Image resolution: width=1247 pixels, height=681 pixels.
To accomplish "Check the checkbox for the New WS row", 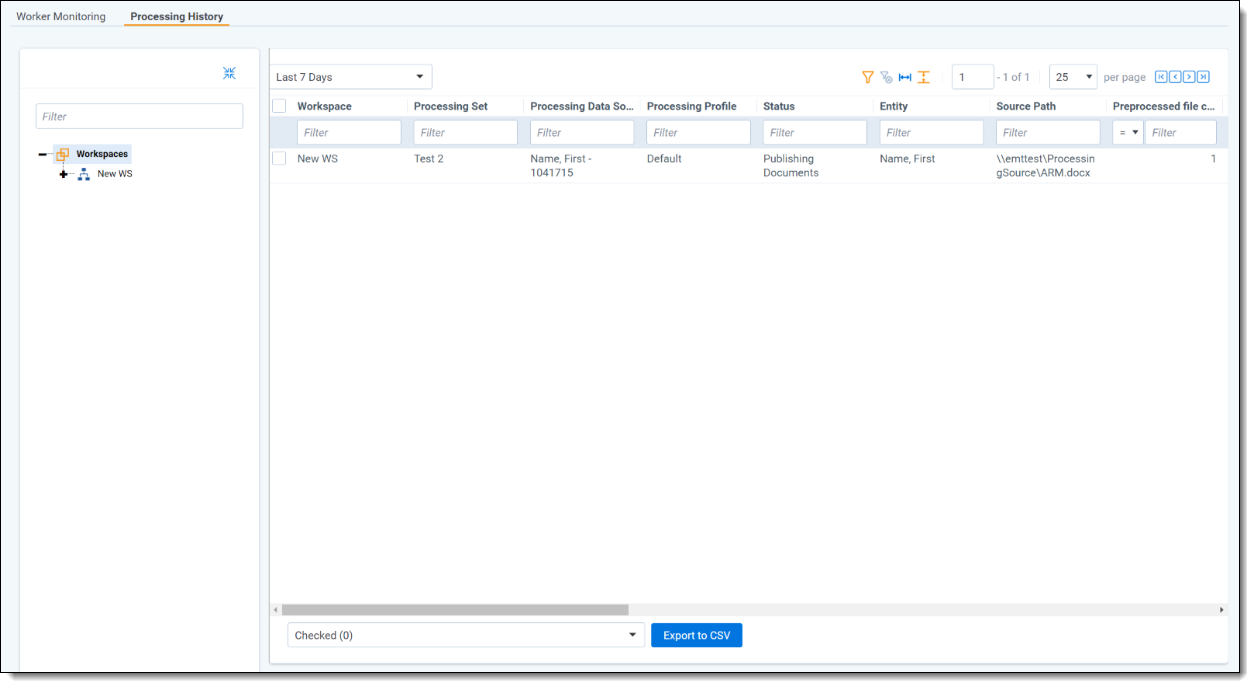I will click(280, 158).
